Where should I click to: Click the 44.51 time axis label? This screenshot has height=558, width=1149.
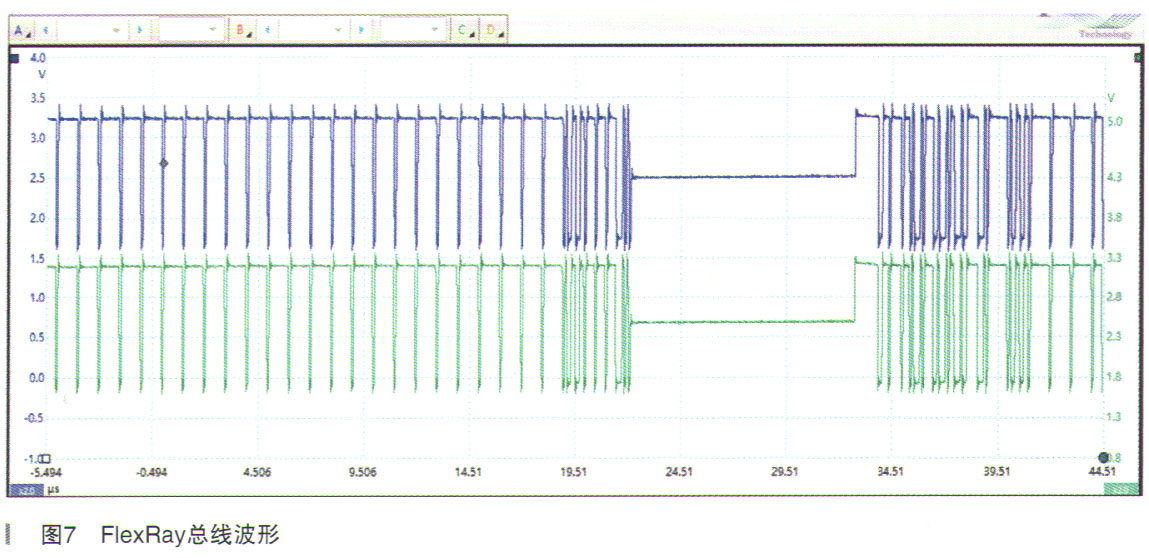click(1101, 472)
